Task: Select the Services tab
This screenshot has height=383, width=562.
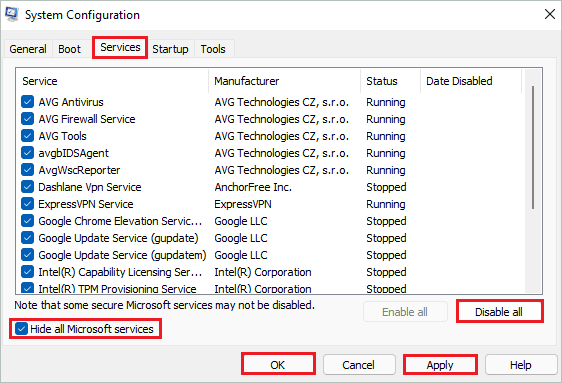Action: point(120,47)
